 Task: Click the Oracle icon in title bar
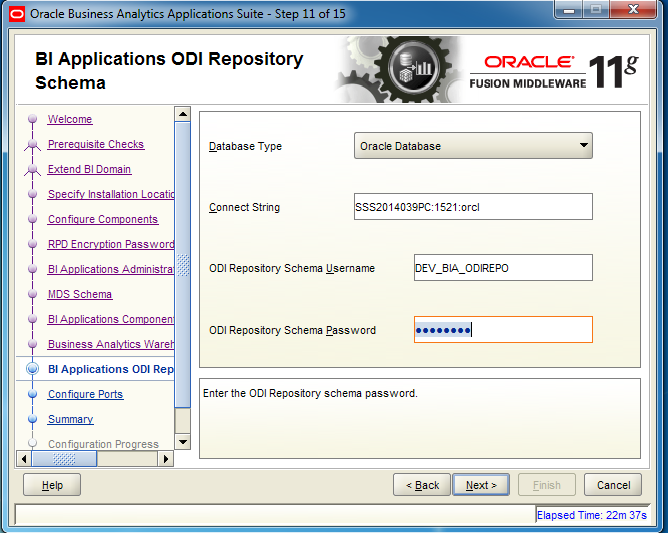pyautogui.click(x=17, y=14)
